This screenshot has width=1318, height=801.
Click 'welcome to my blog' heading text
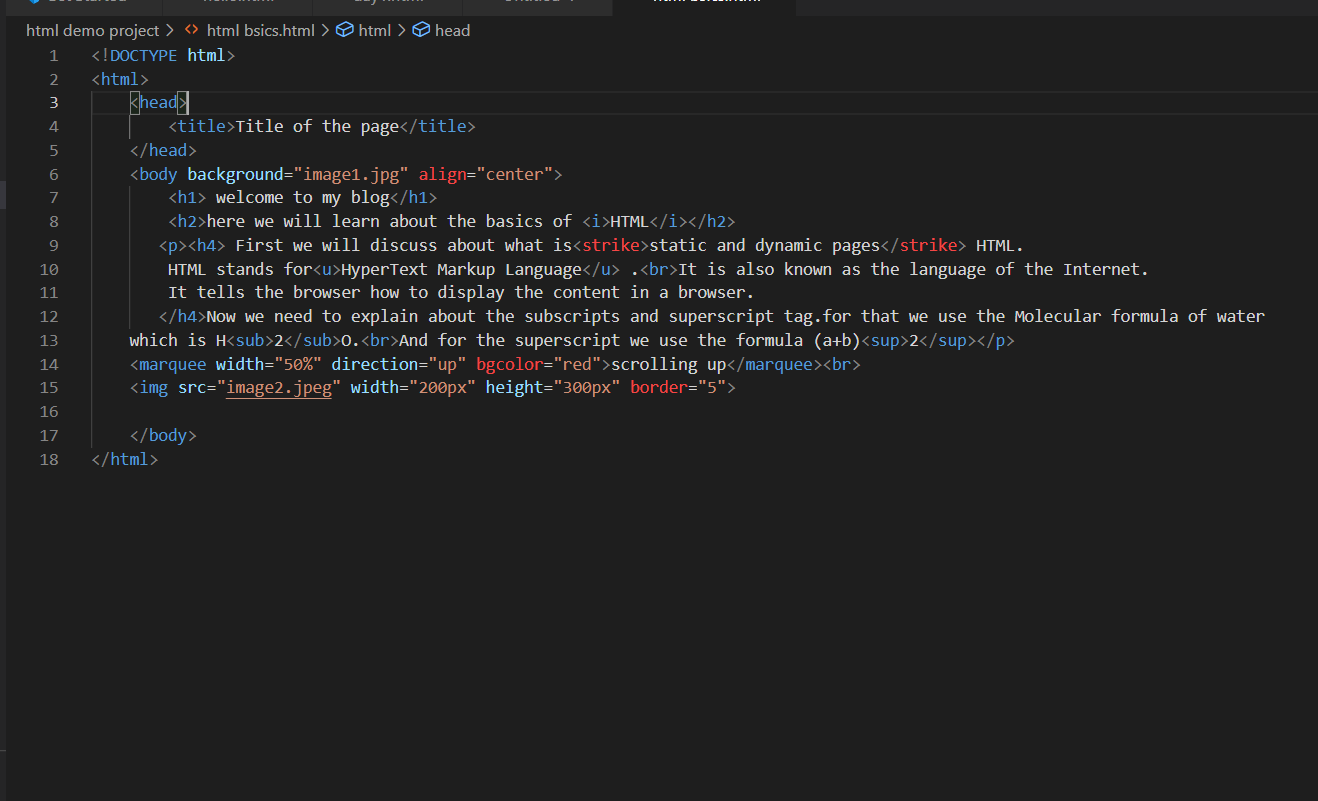click(303, 197)
